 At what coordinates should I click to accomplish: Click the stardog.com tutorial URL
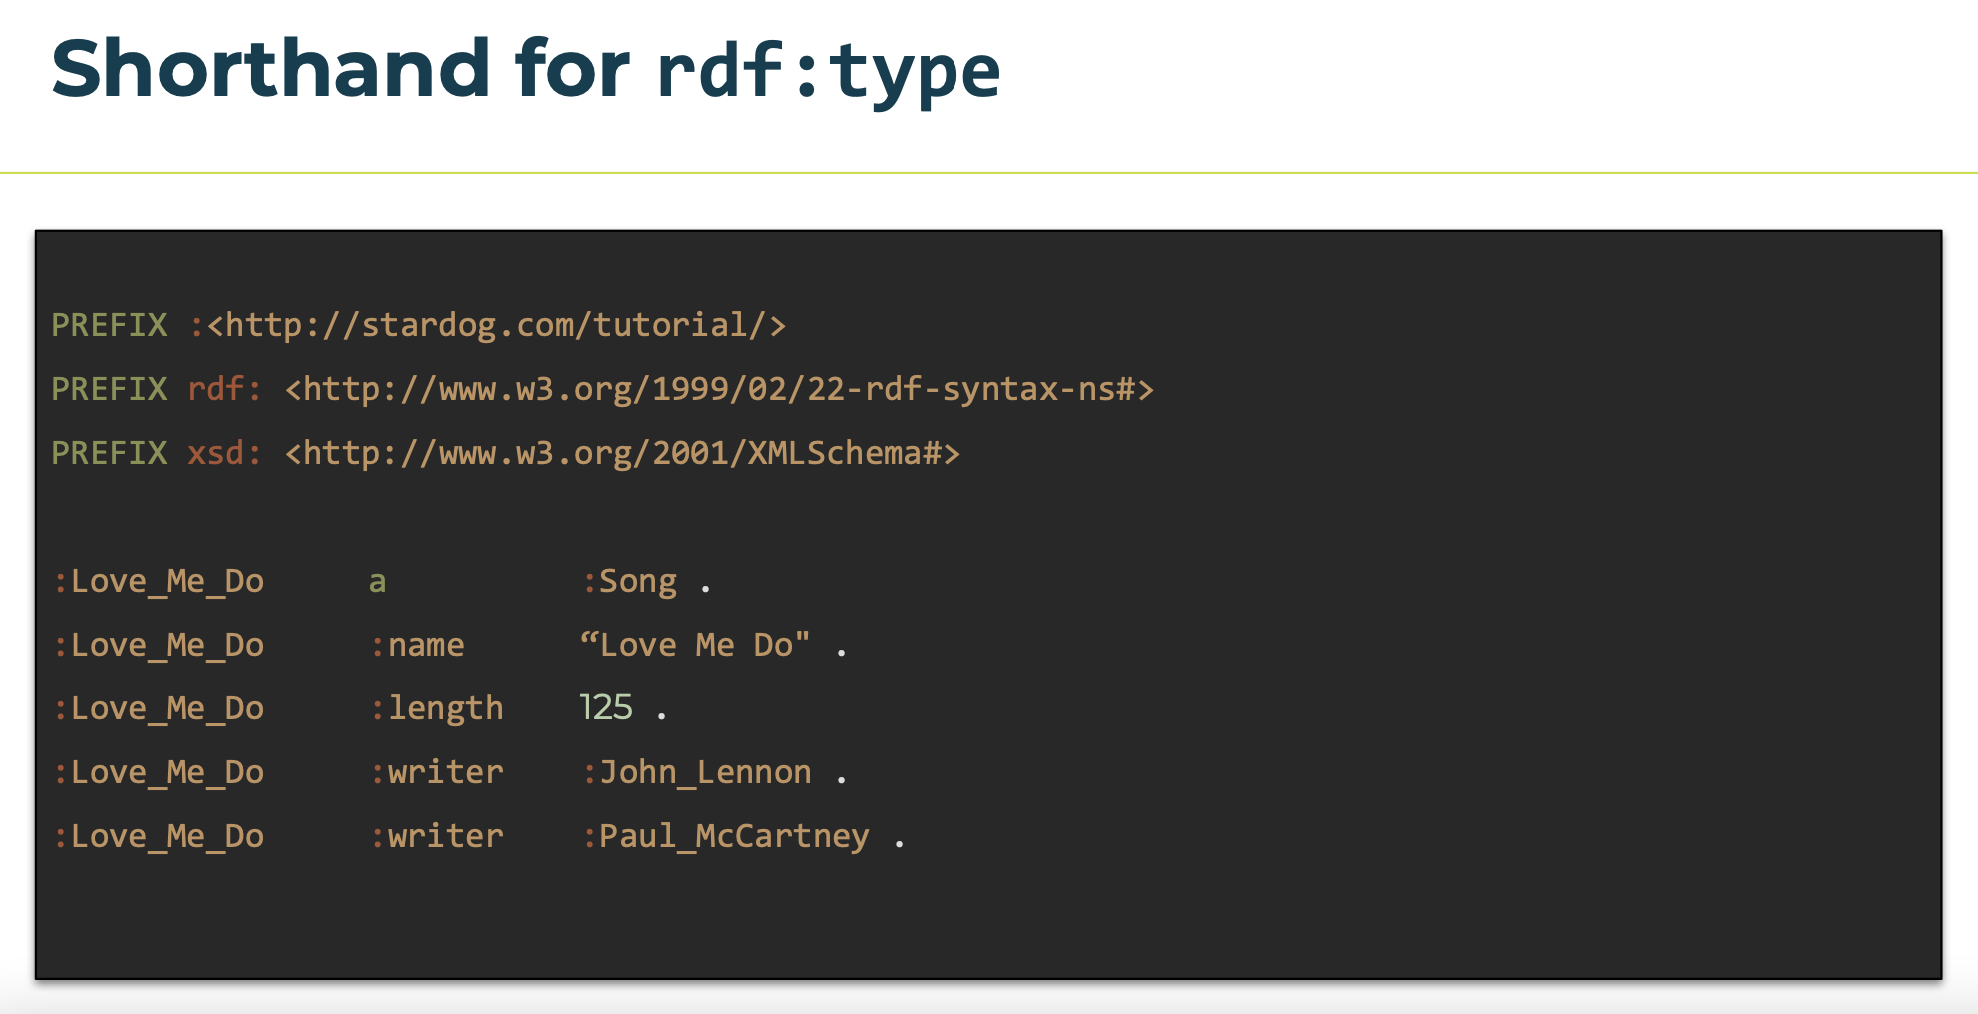coord(497,325)
